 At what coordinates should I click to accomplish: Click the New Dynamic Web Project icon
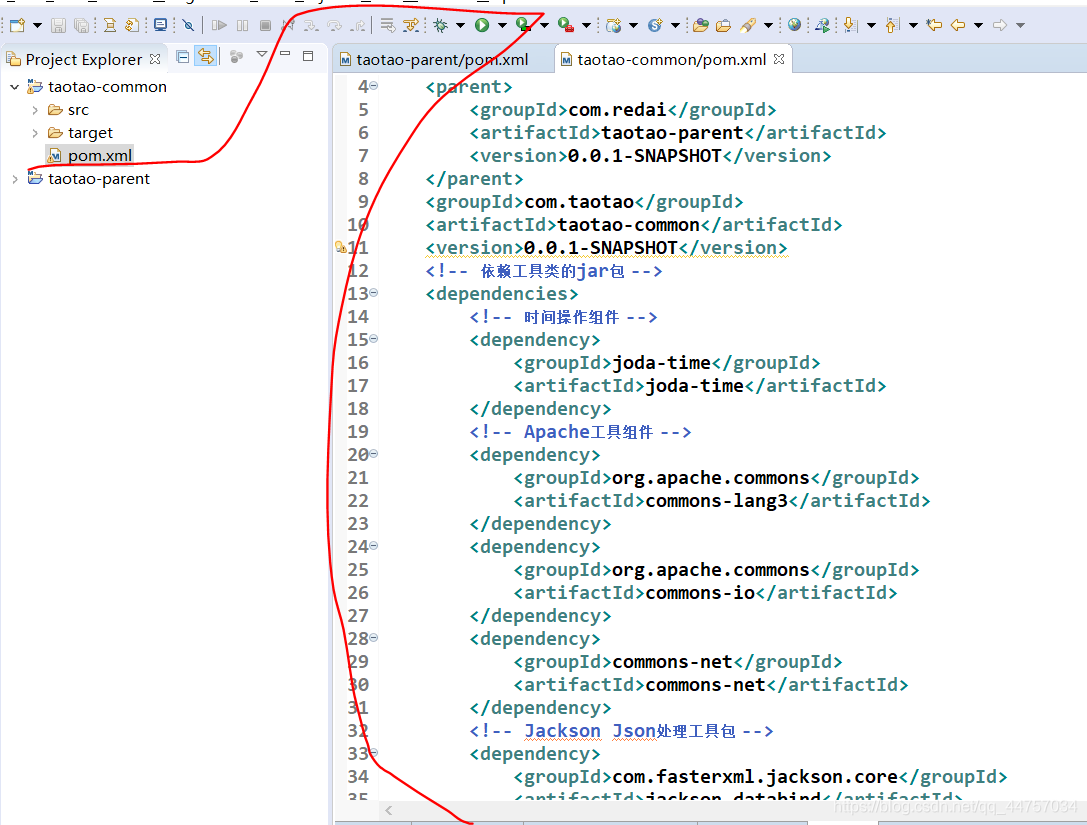[614, 26]
